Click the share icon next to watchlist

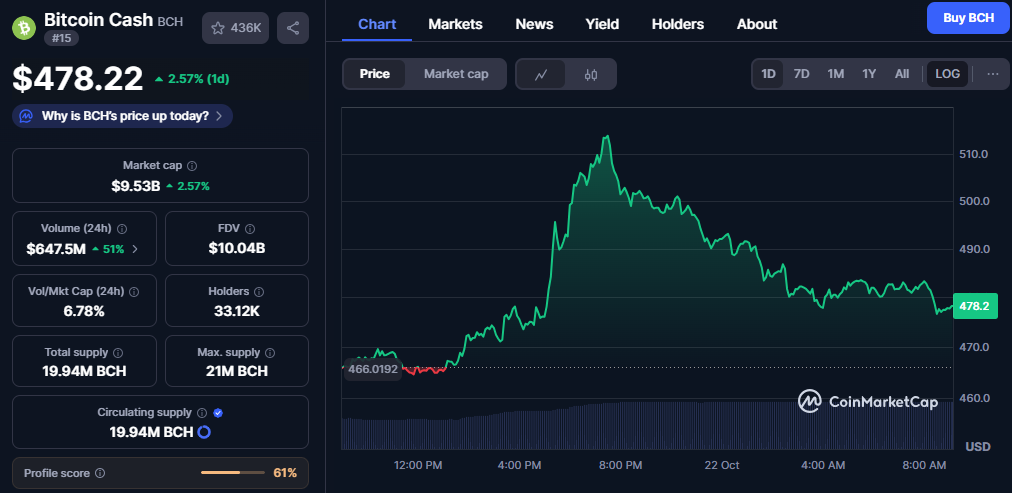click(x=292, y=28)
